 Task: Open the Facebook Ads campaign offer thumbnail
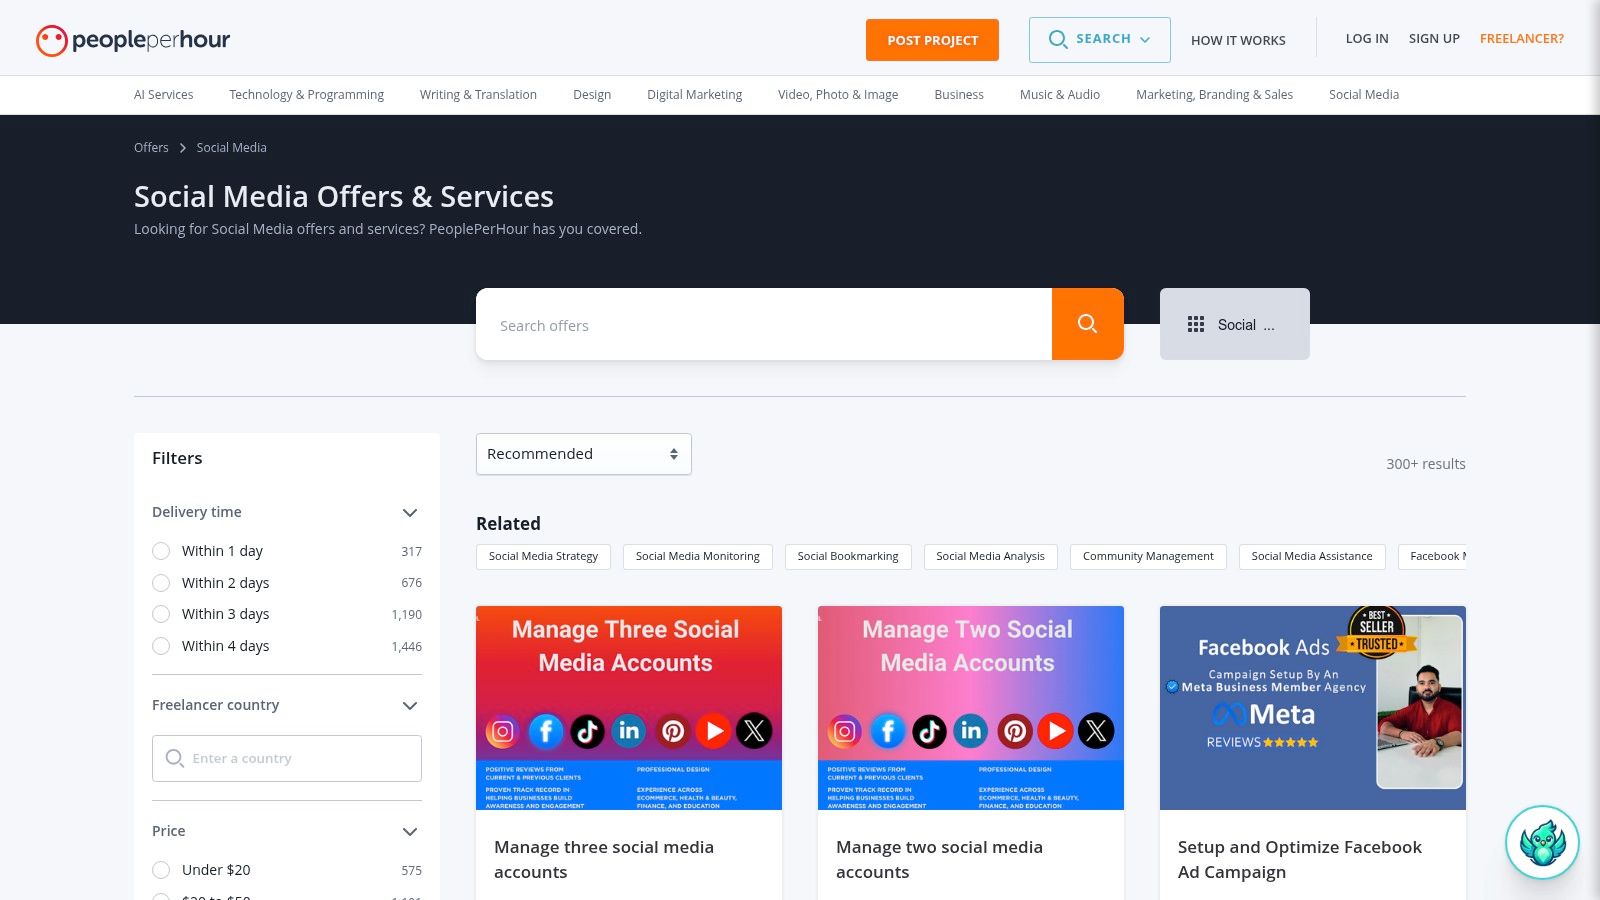click(x=1313, y=708)
